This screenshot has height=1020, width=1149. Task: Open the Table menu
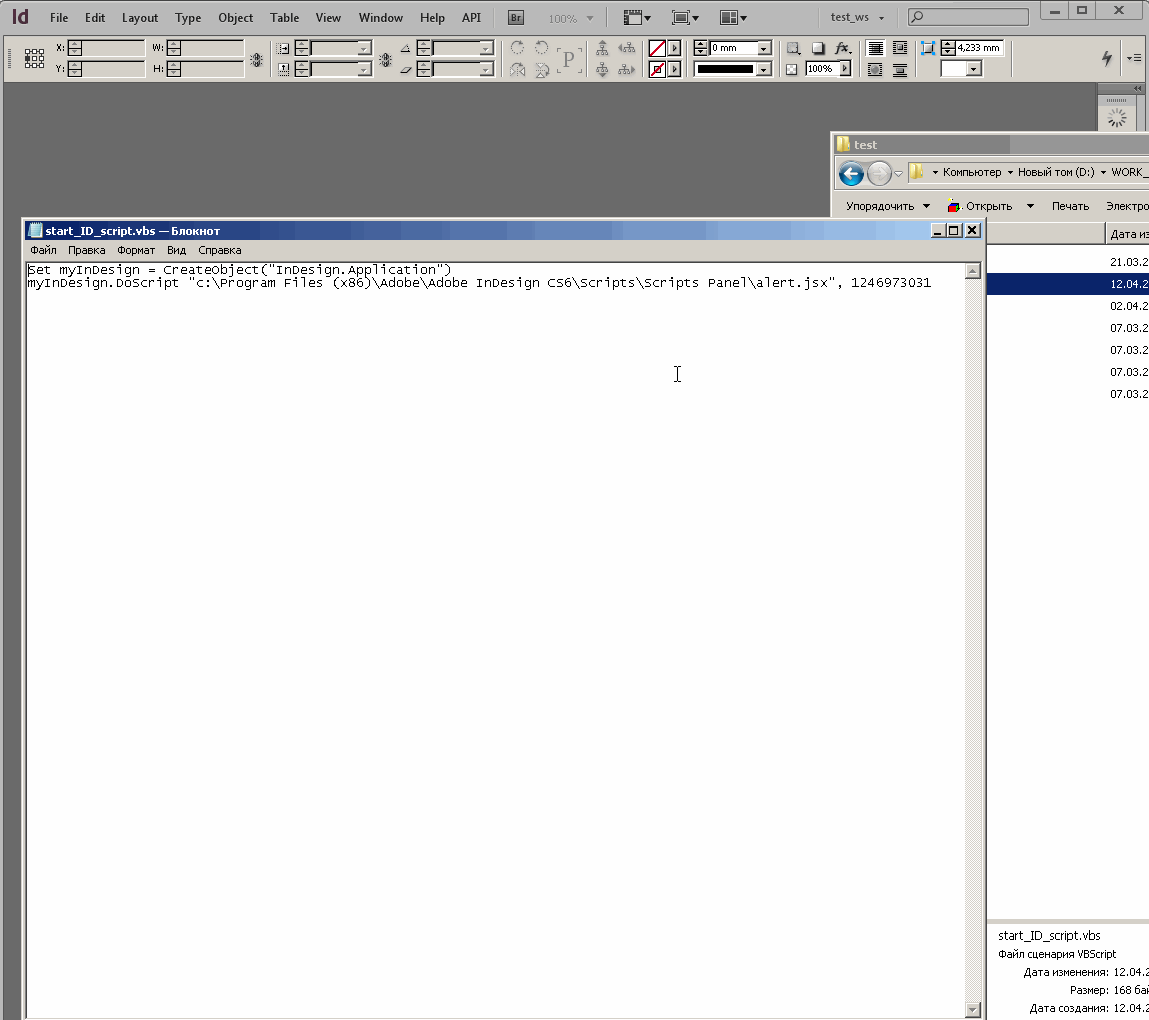coord(284,18)
